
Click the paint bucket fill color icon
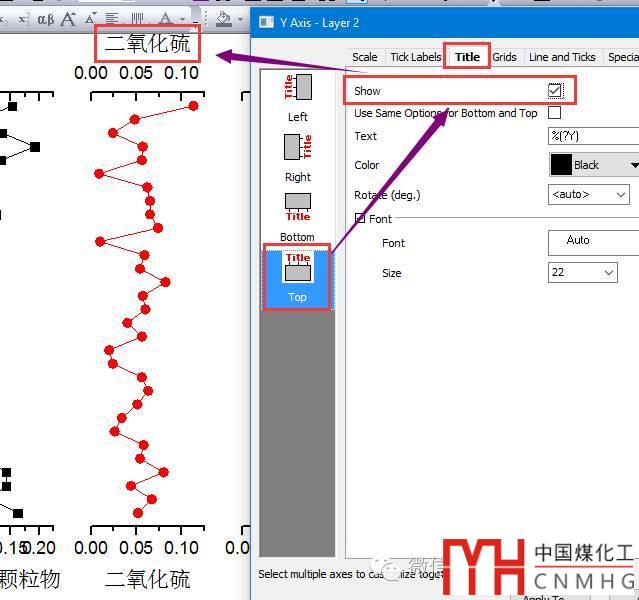[224, 19]
